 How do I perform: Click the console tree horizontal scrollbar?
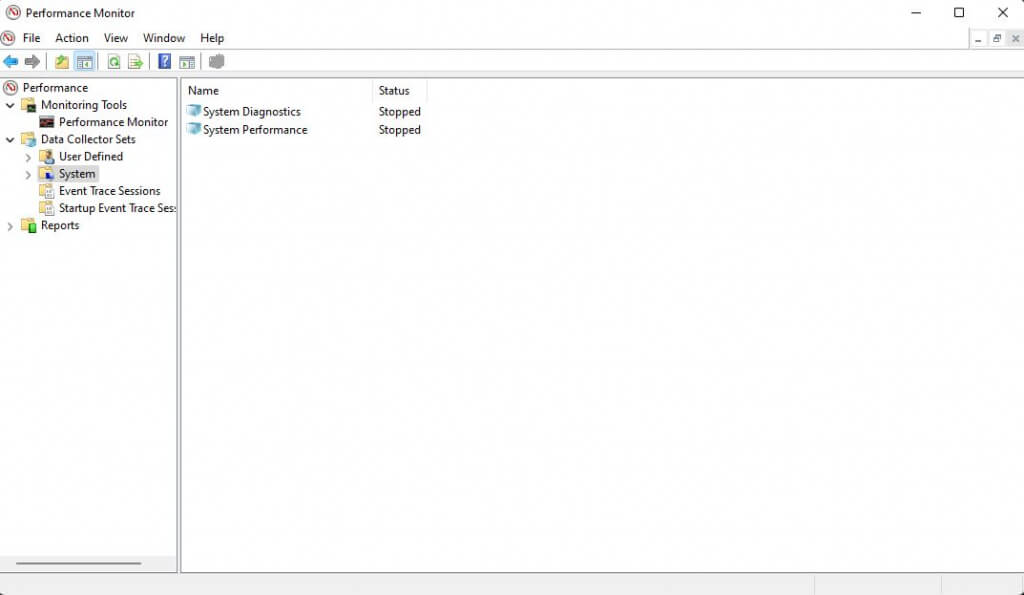coord(78,563)
